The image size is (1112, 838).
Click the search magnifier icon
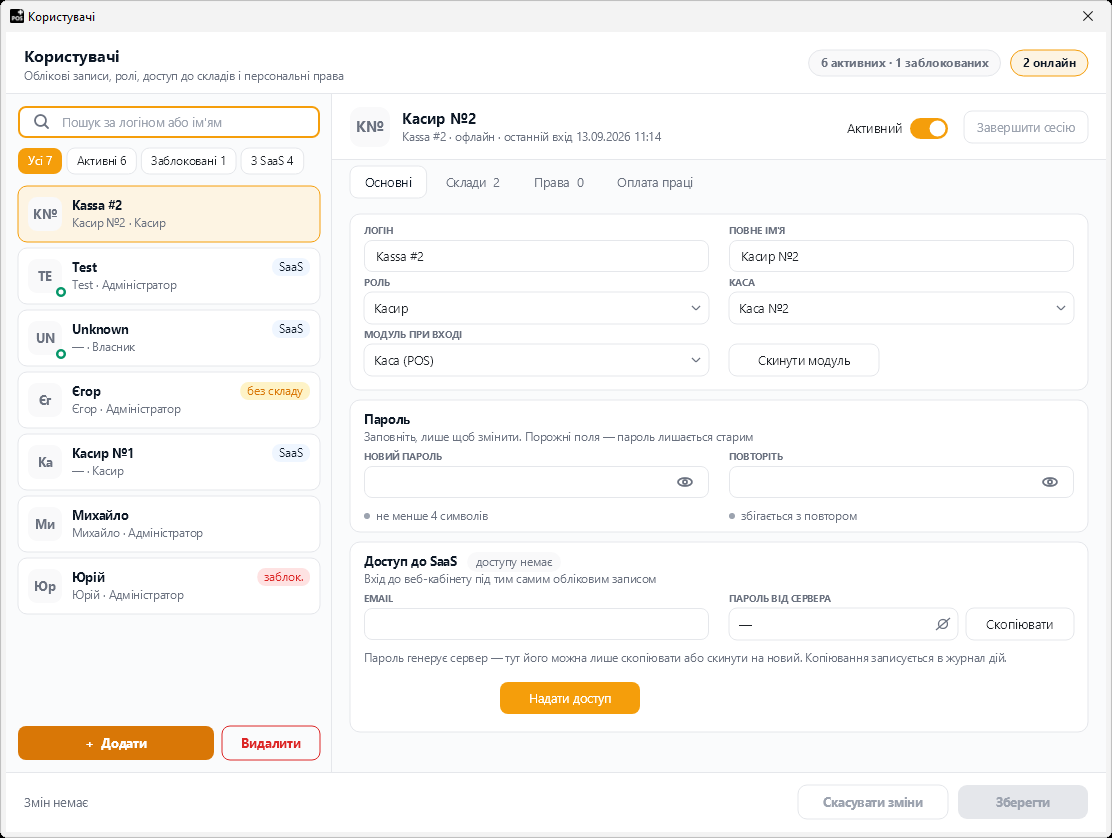click(x=42, y=122)
